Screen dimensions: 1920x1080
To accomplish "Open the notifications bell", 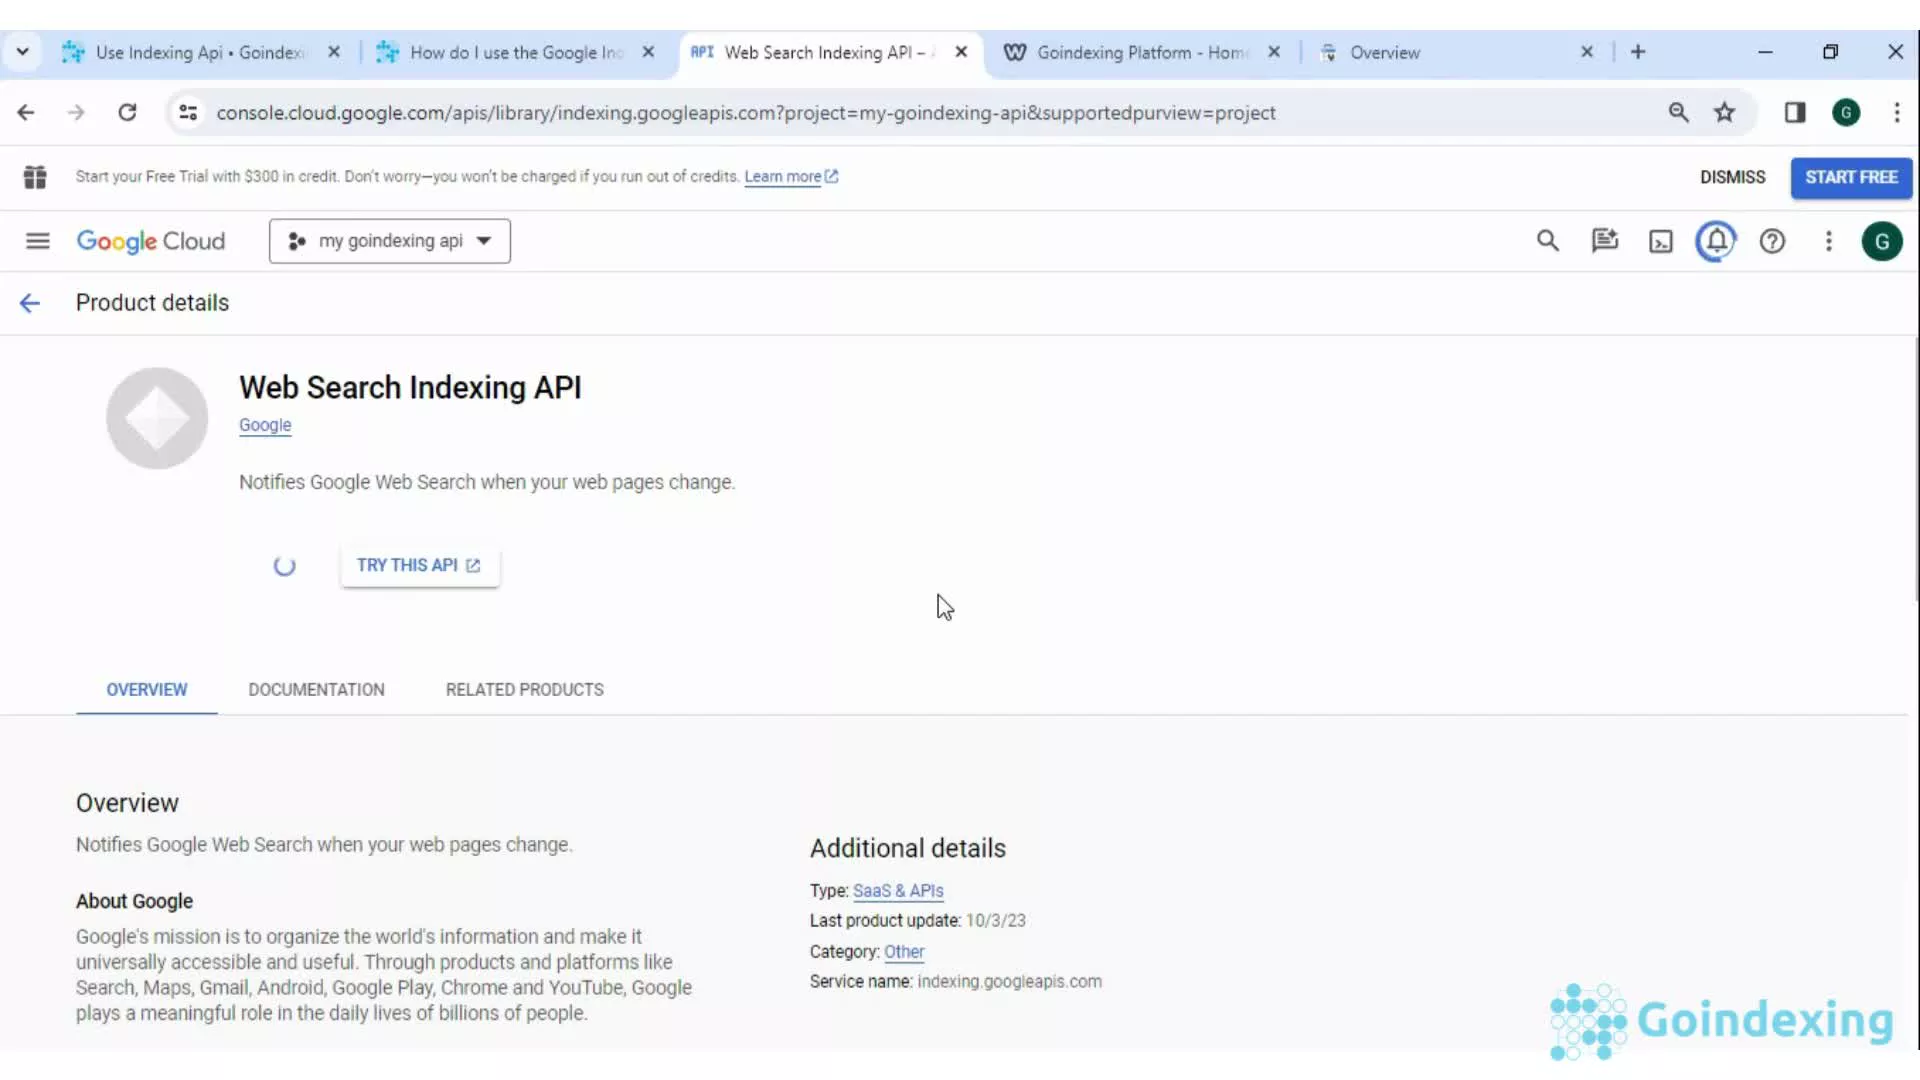I will (x=1716, y=241).
